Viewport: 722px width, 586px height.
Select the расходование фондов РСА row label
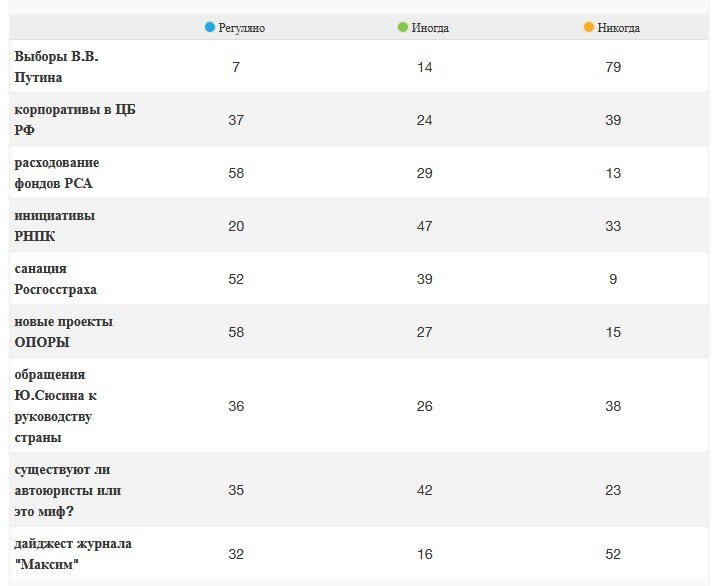tap(57, 173)
